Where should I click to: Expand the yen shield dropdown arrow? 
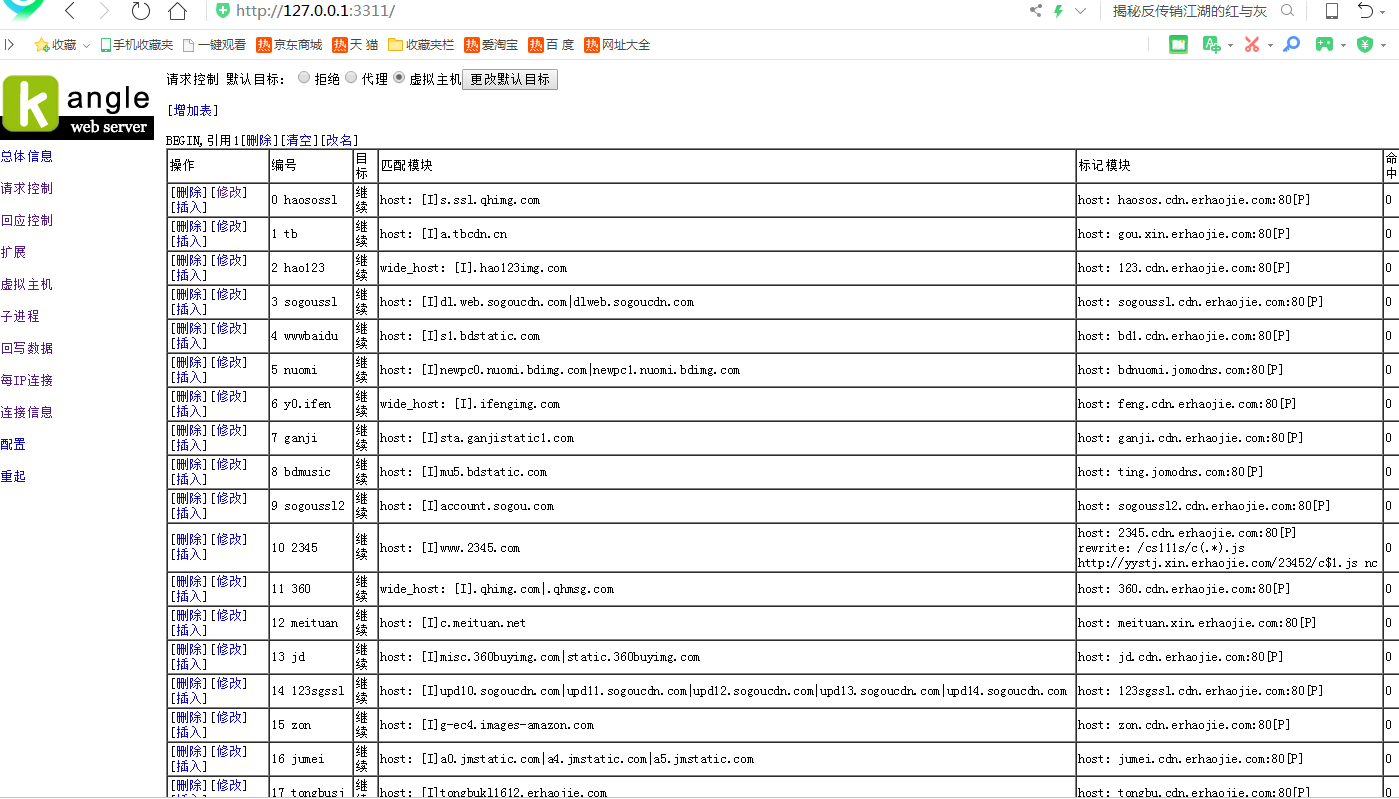1384,45
